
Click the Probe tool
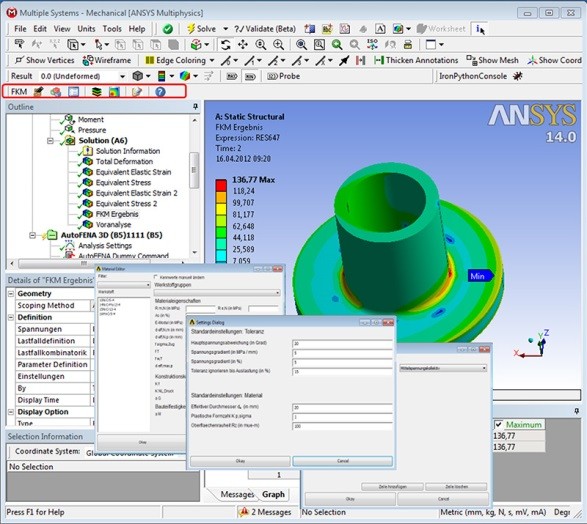(x=283, y=76)
